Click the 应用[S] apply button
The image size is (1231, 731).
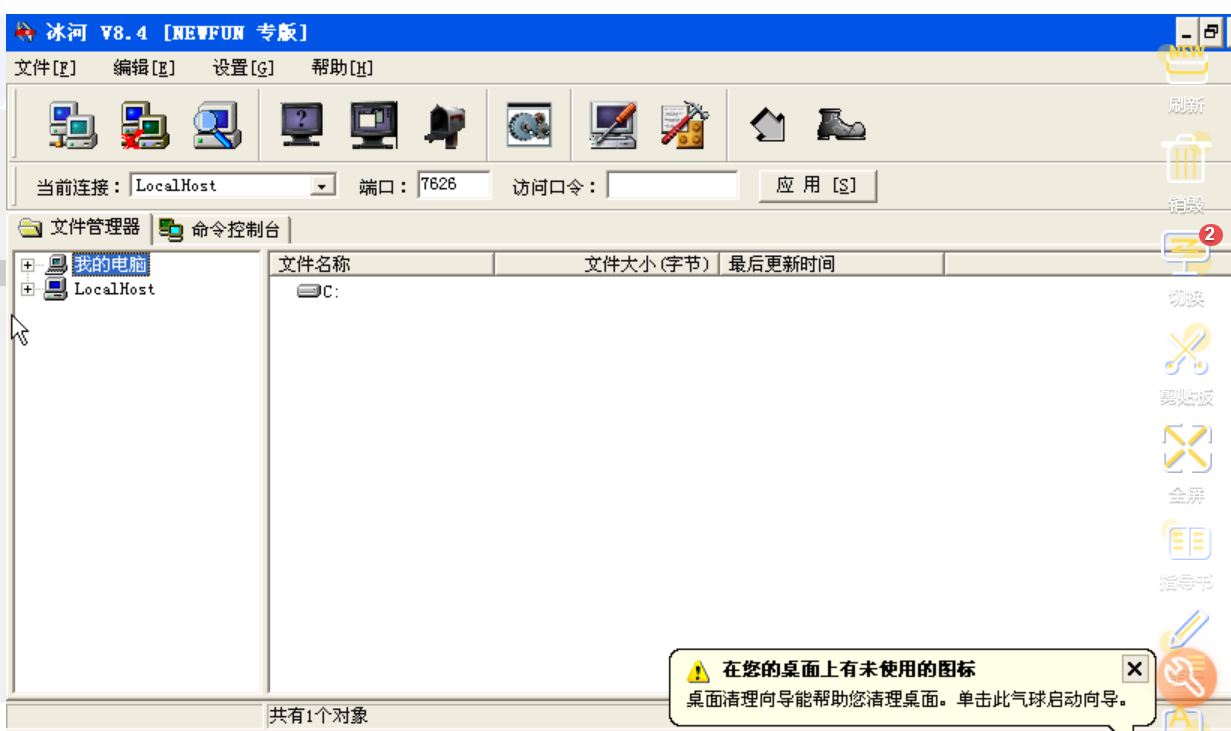pyautogui.click(x=817, y=186)
